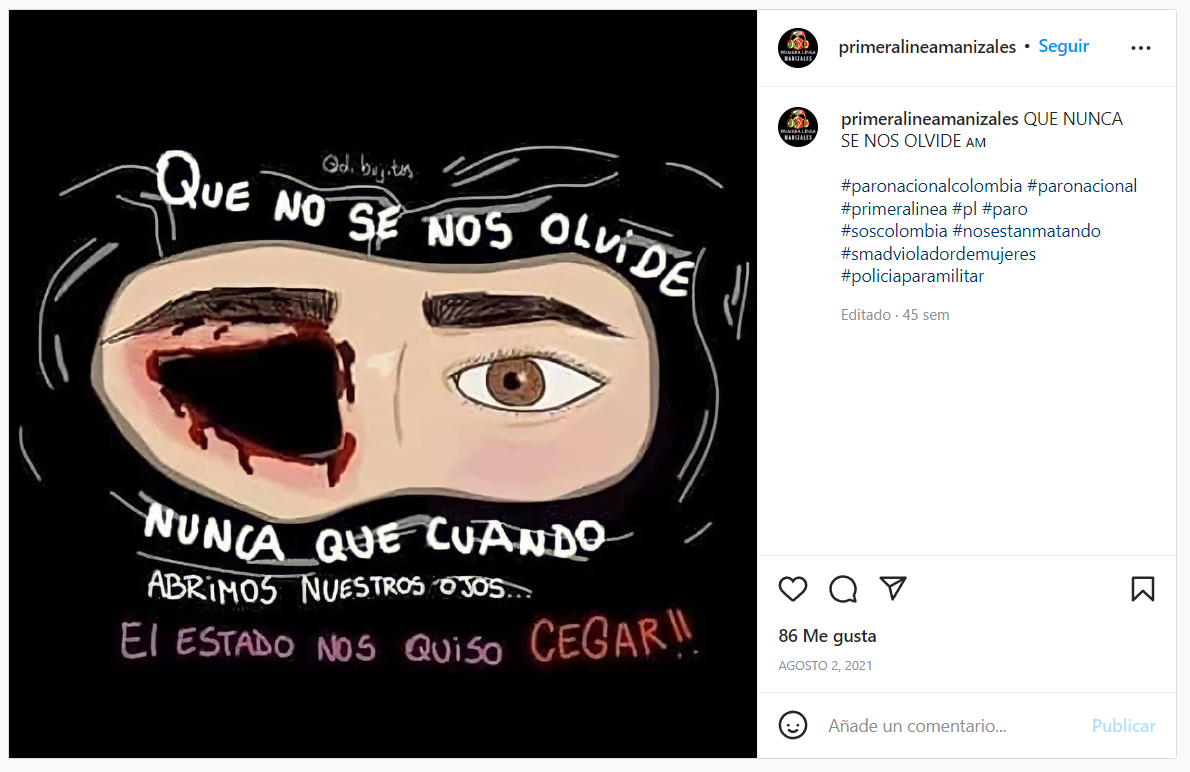Viewport: 1190px width, 772px height.
Task: Open comments with the speech bubble icon
Action: coord(842,589)
